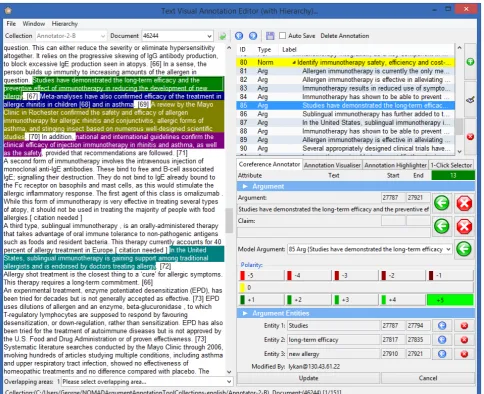
Task: Remove Entity 1 with its red icon
Action: 464,326
